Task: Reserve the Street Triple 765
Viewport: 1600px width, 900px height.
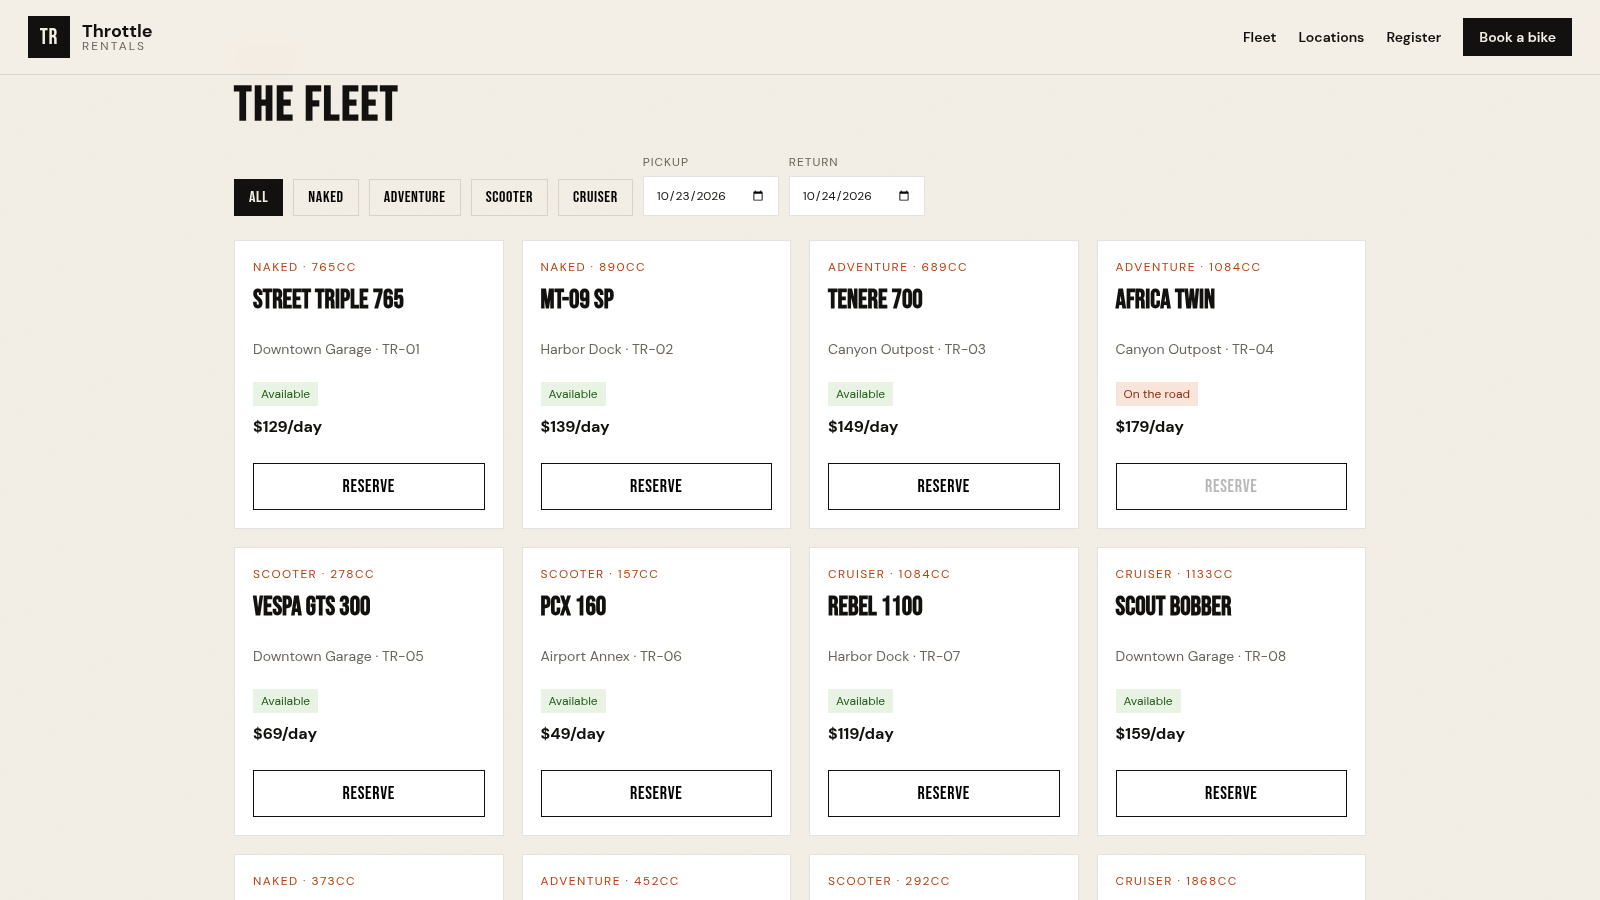Action: [369, 486]
